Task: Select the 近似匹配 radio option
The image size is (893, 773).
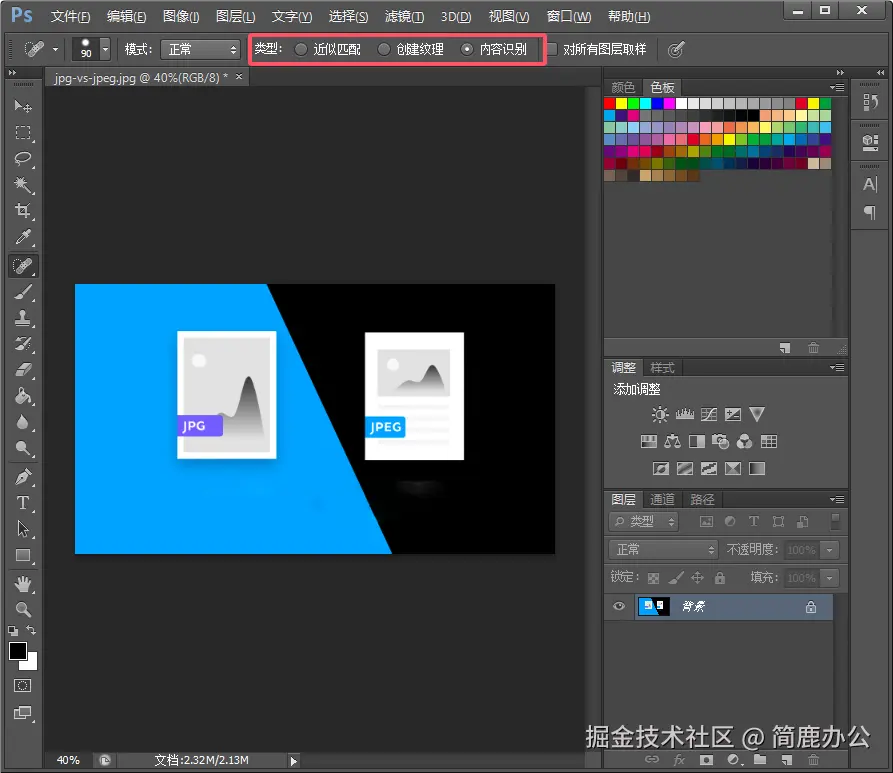Action: point(301,49)
